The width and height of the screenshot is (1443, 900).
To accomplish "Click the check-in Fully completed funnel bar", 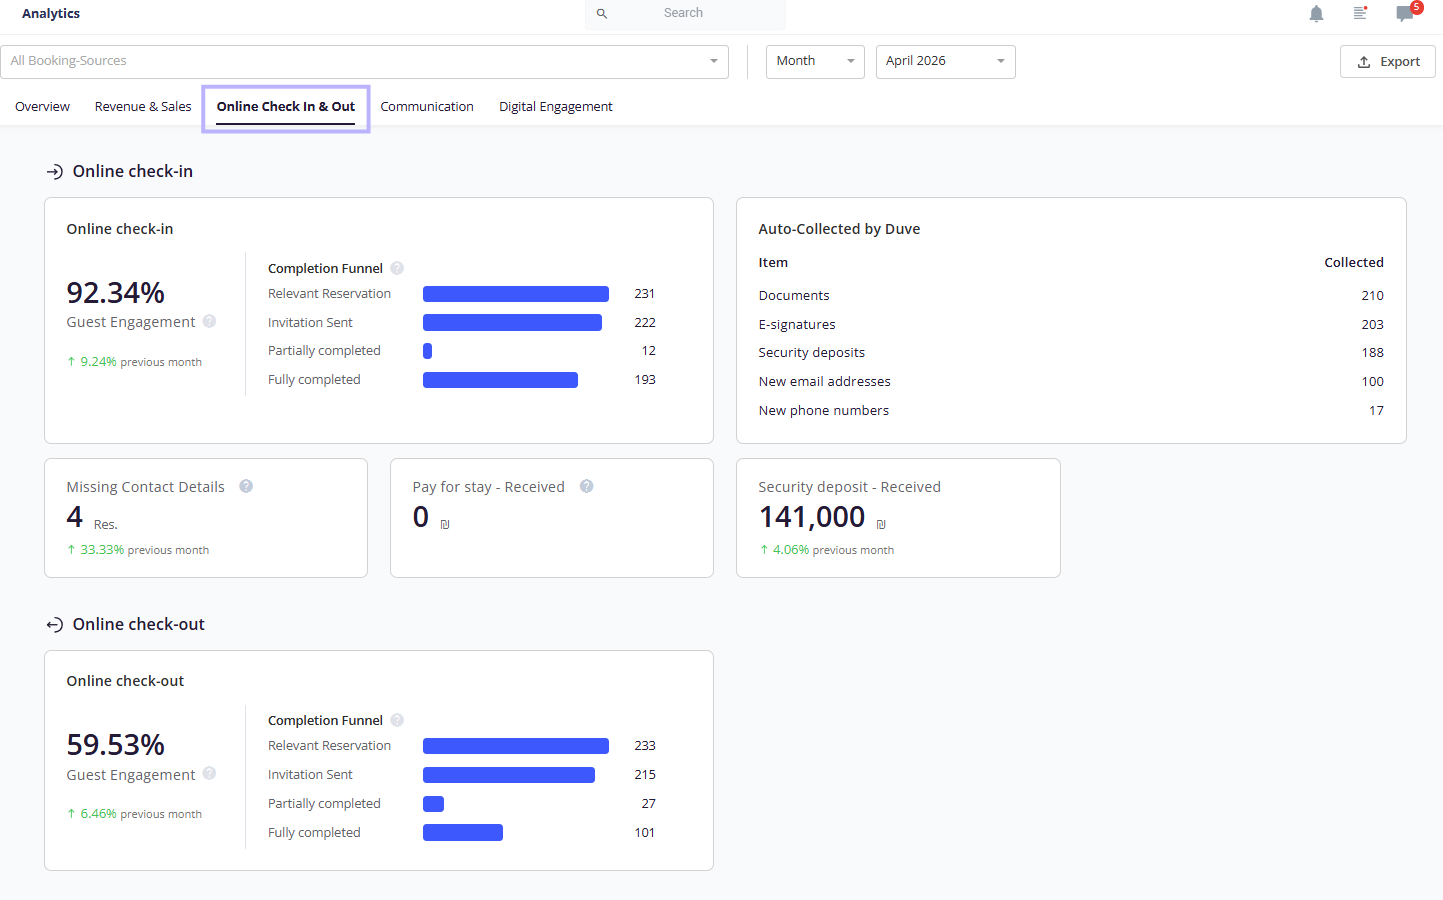I will coord(500,380).
